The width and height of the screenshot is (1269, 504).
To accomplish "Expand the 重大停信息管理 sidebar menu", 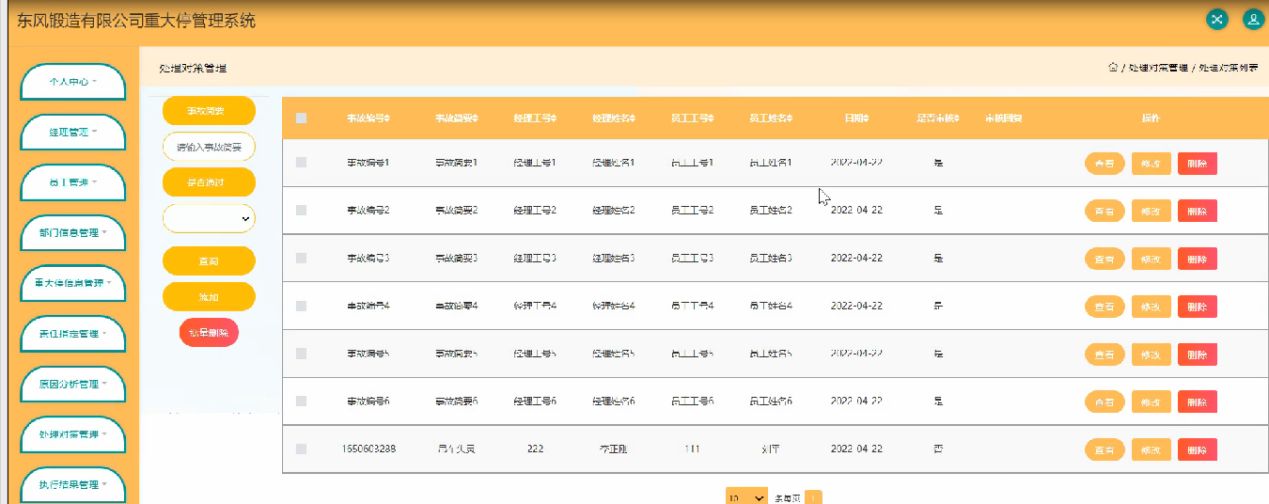I will coord(74,283).
